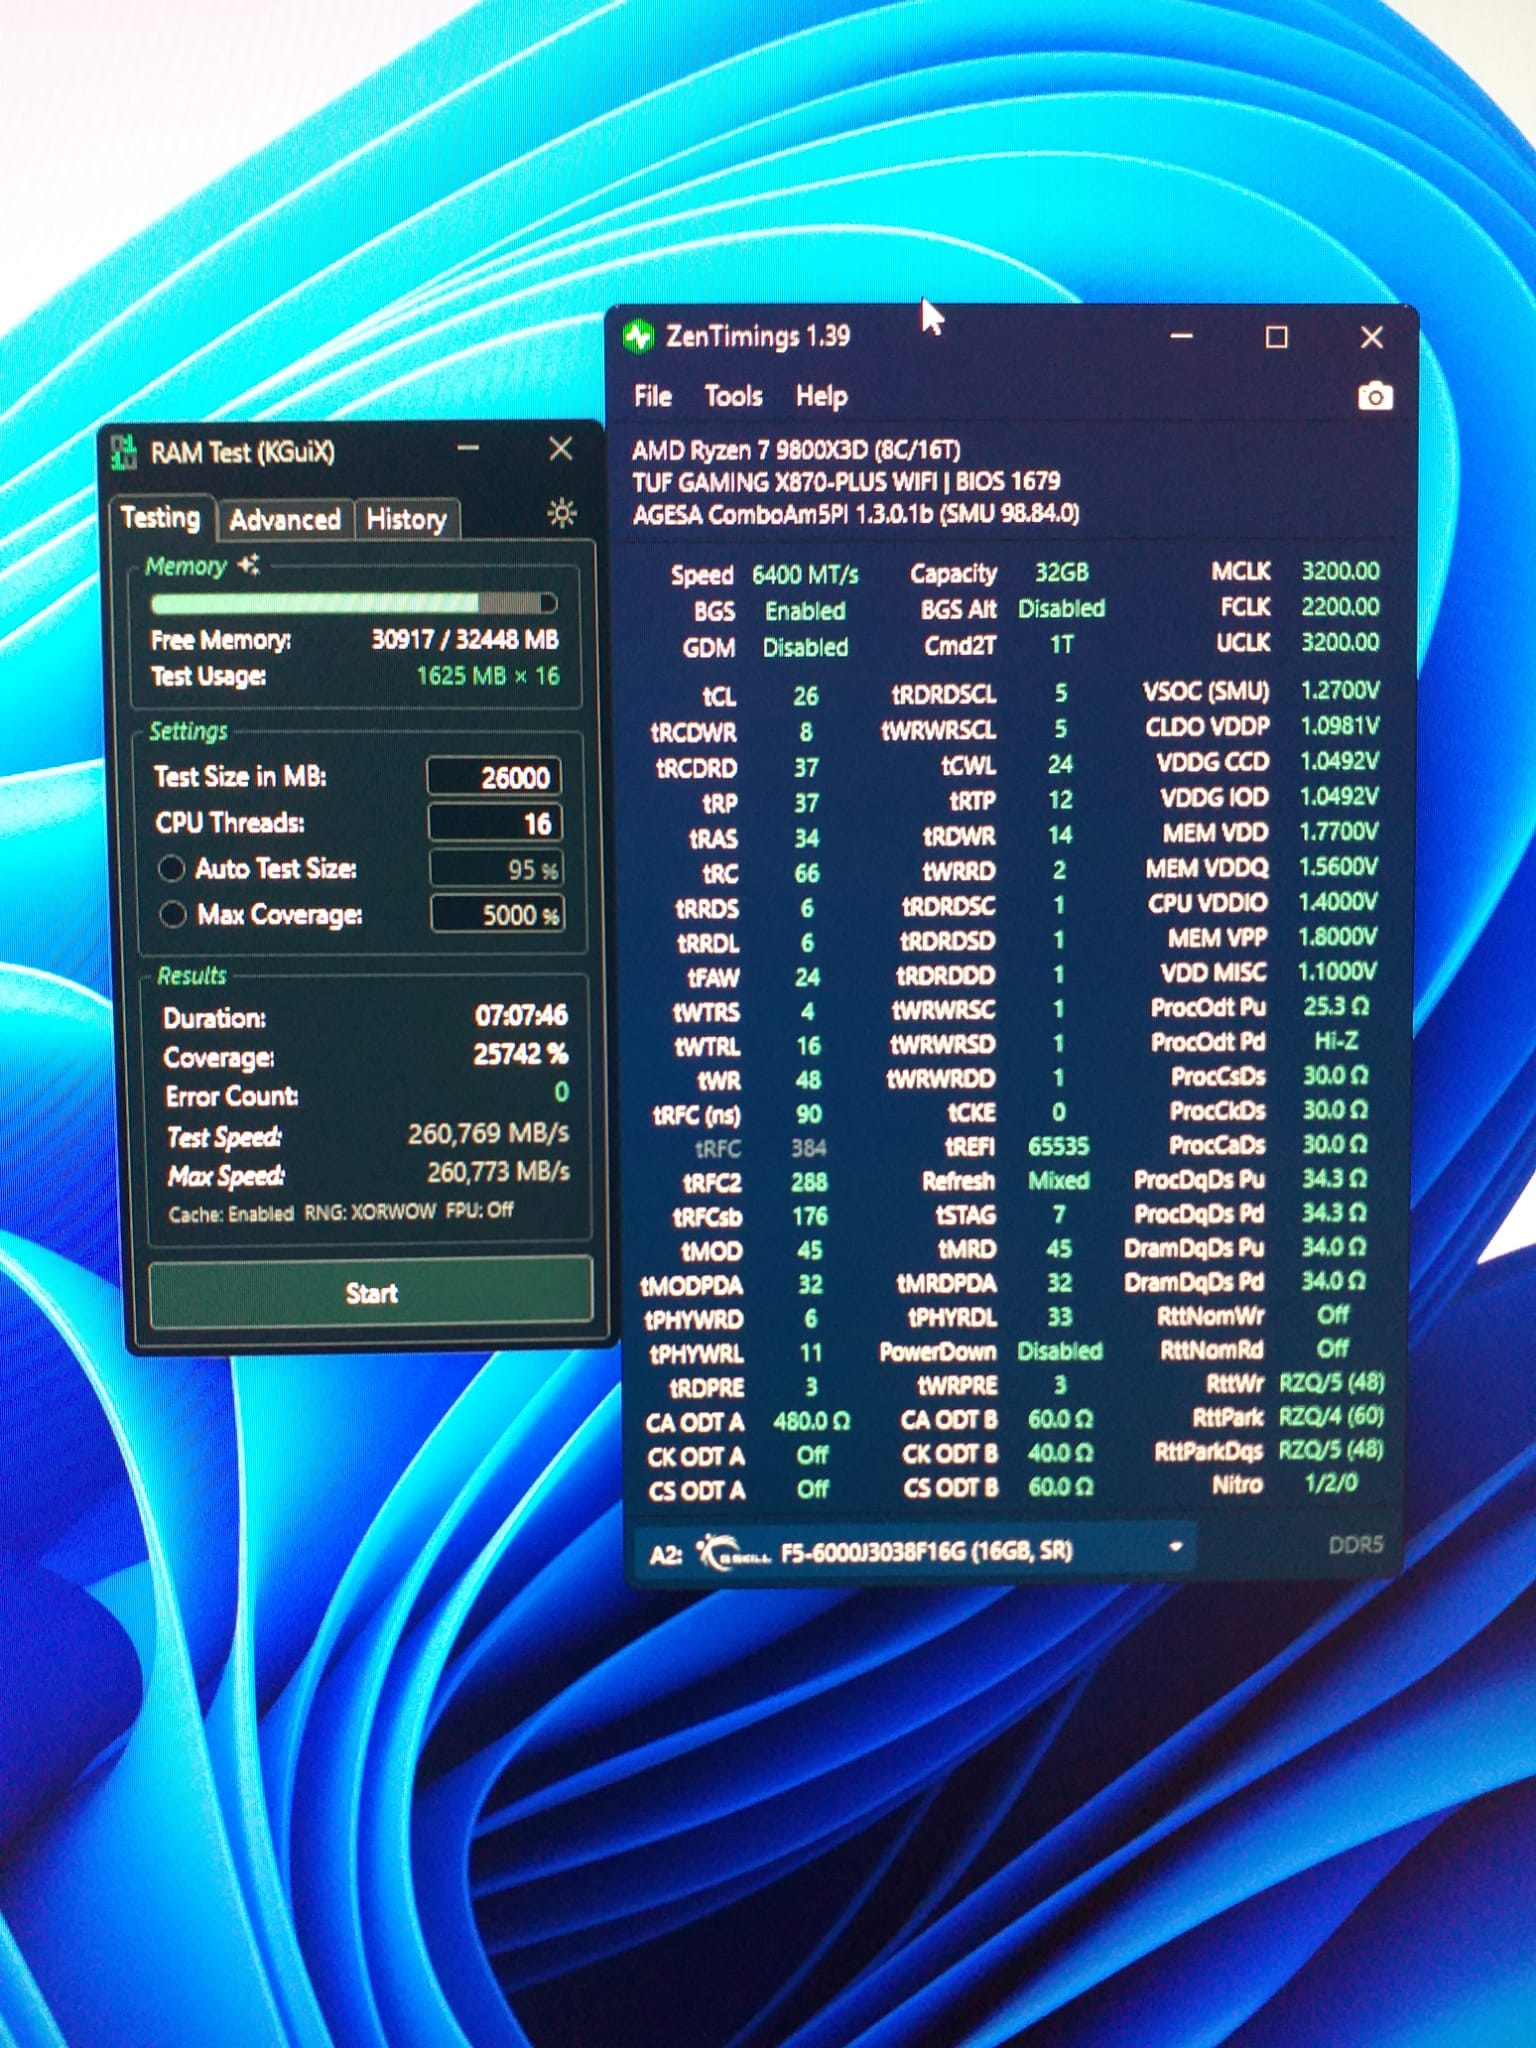Click the RAM Test app icon in title bar

pyautogui.click(x=124, y=452)
